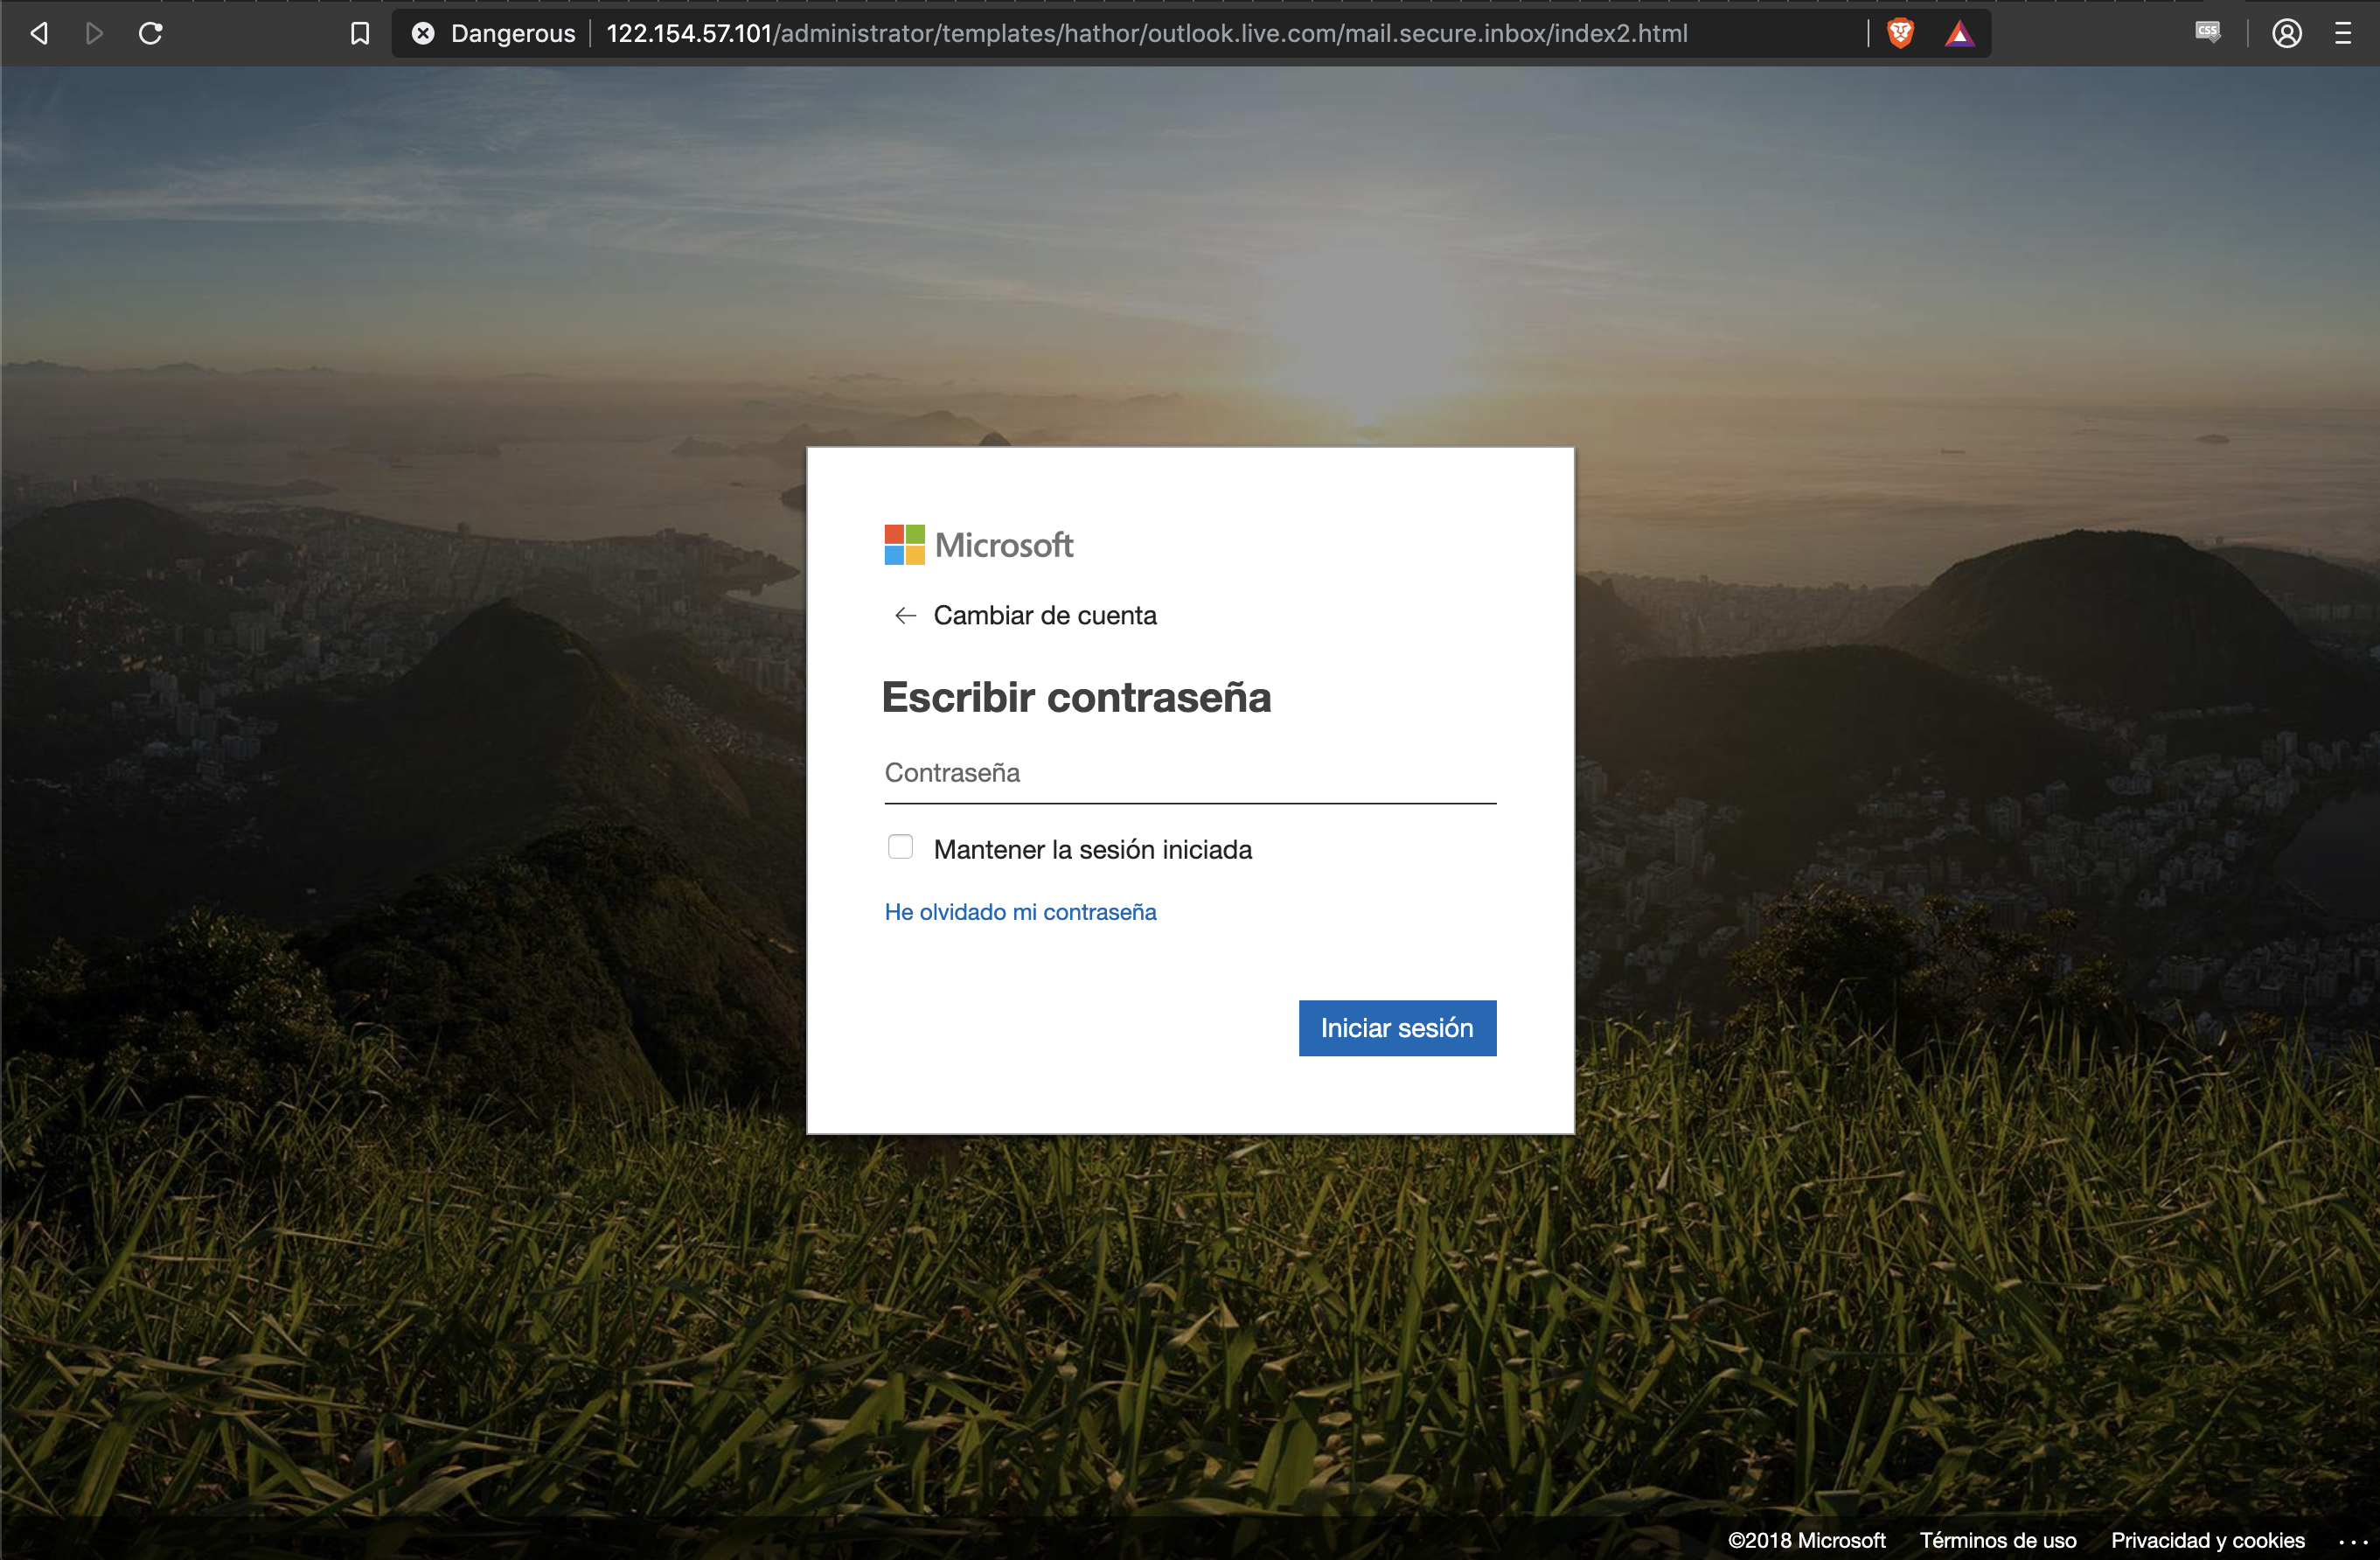Image resolution: width=2380 pixels, height=1560 pixels.
Task: Open the Brave Shields lion icon
Action: 1900,33
